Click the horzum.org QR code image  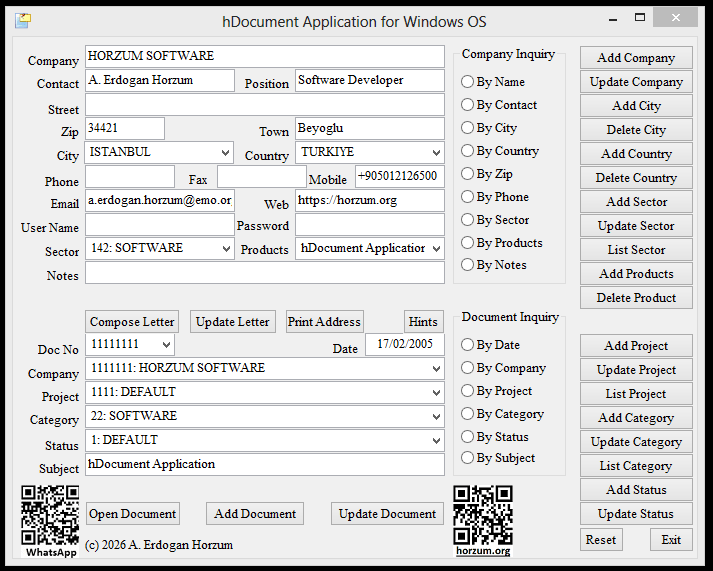483,514
